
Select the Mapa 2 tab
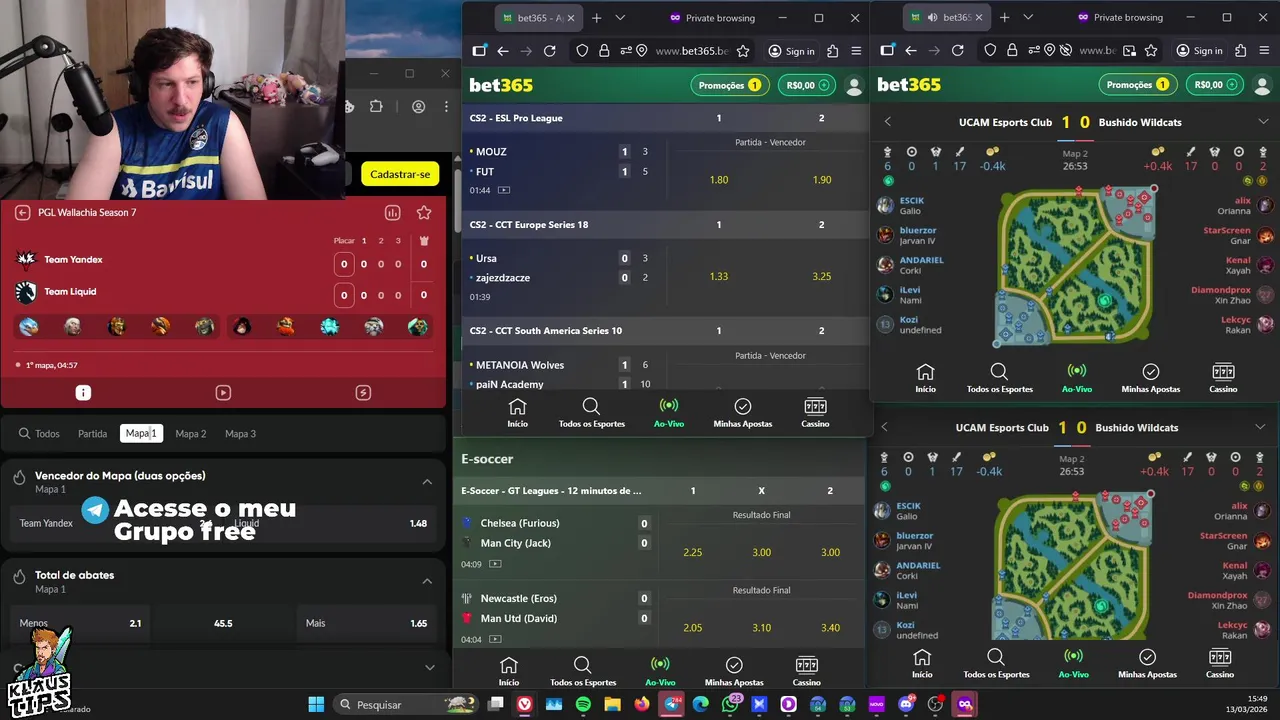tap(190, 434)
